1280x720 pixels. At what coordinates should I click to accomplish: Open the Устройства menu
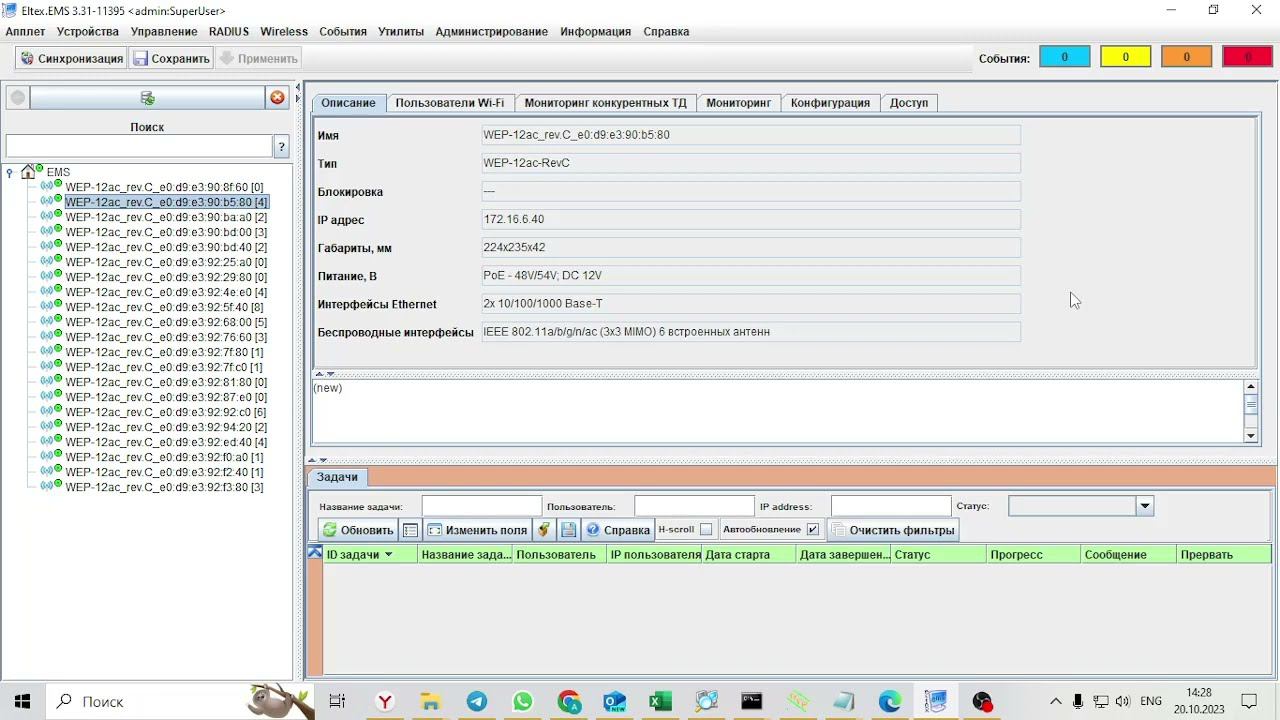coord(88,32)
